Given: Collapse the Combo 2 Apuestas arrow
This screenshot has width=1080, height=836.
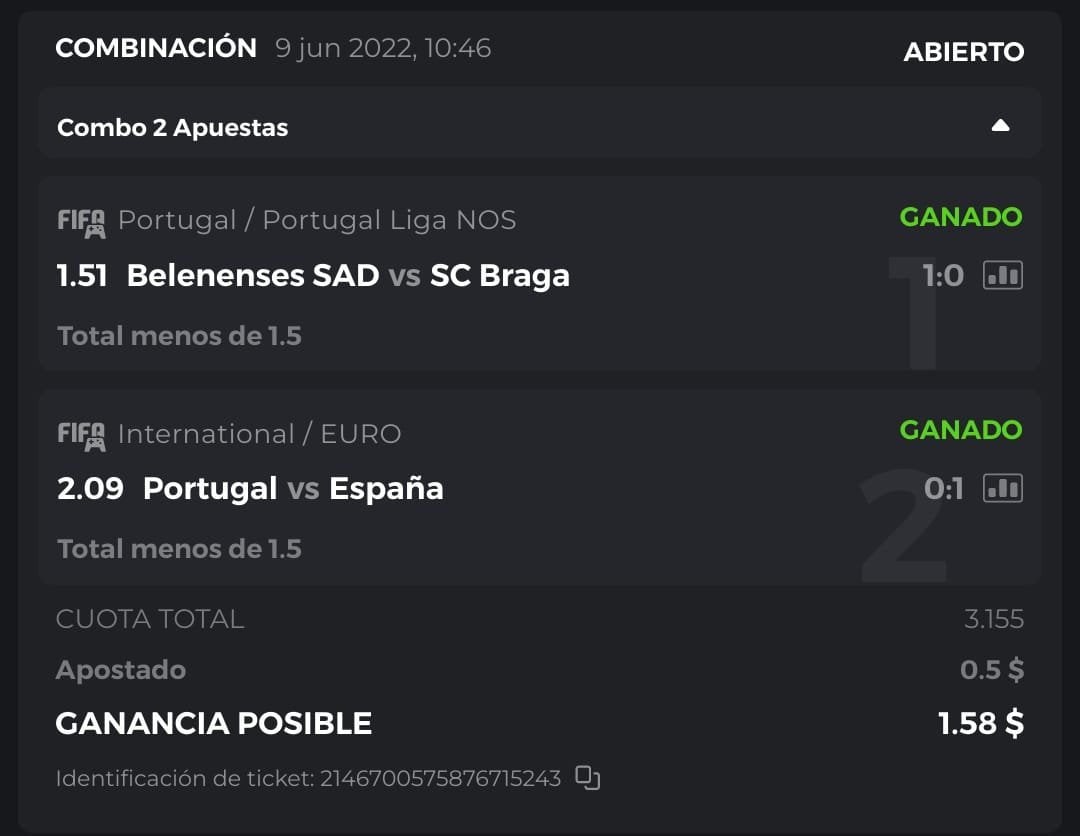Looking at the screenshot, I should 1000,126.
